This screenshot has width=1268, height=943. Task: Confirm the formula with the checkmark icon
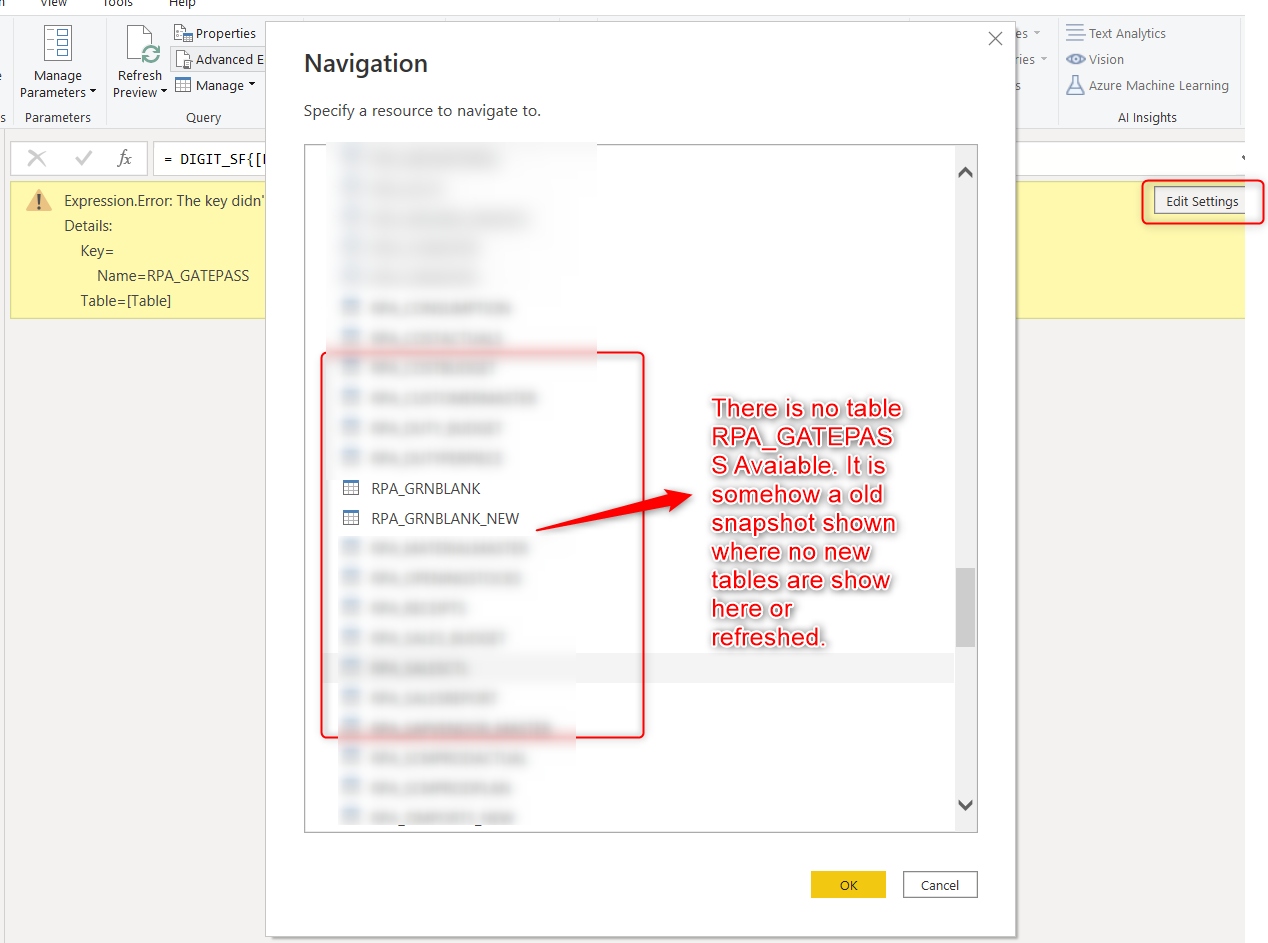84,158
